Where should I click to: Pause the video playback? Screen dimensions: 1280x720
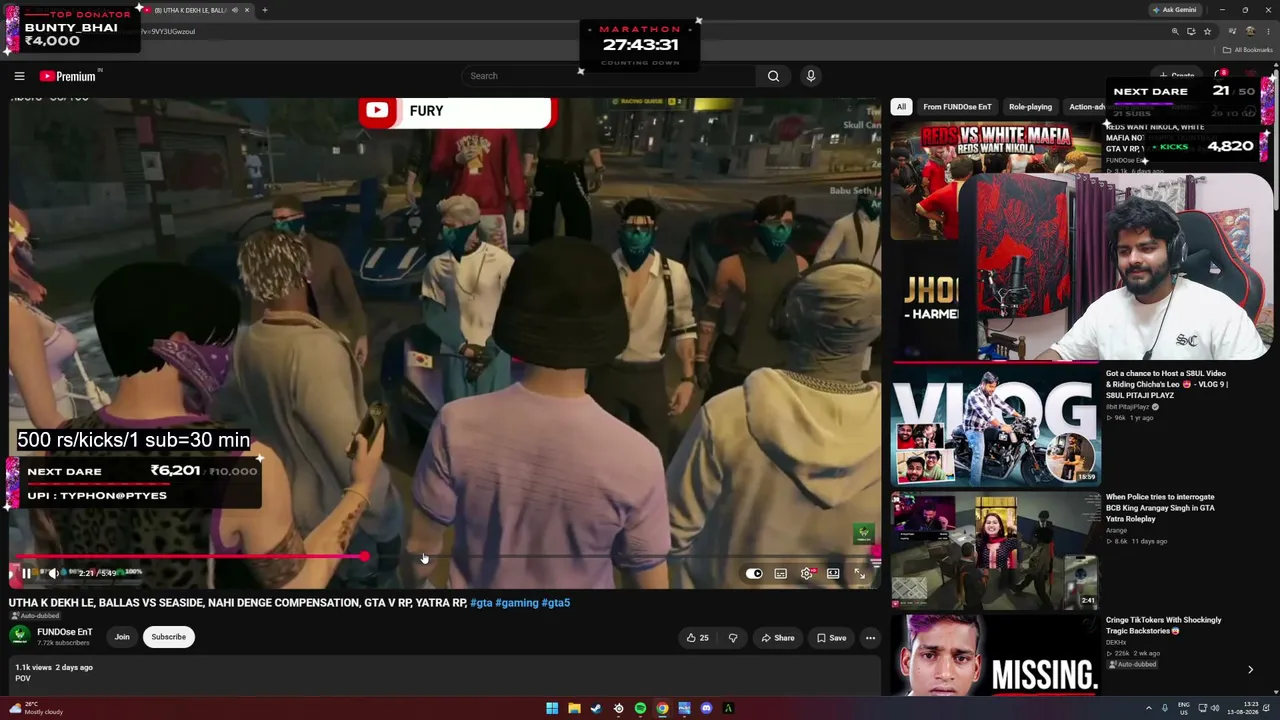pos(27,573)
